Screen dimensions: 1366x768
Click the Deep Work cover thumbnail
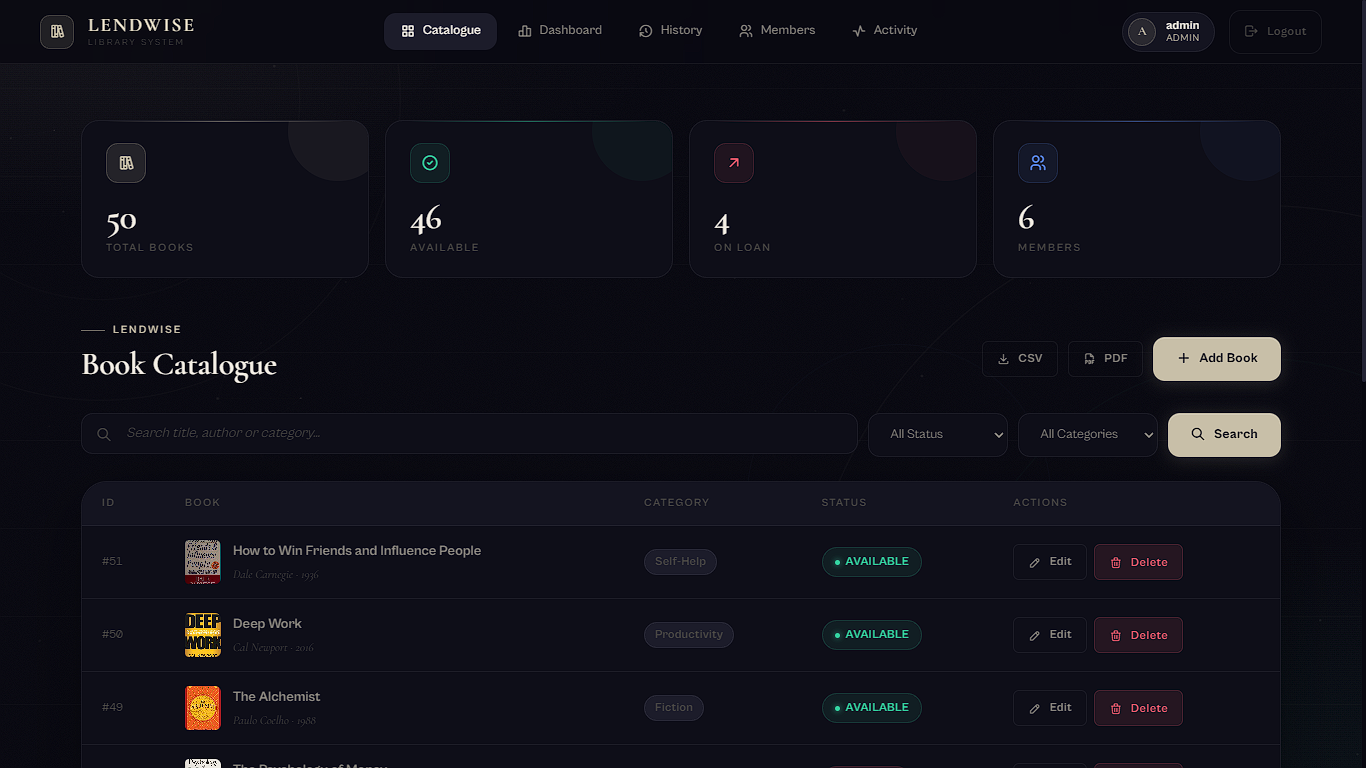(x=203, y=635)
